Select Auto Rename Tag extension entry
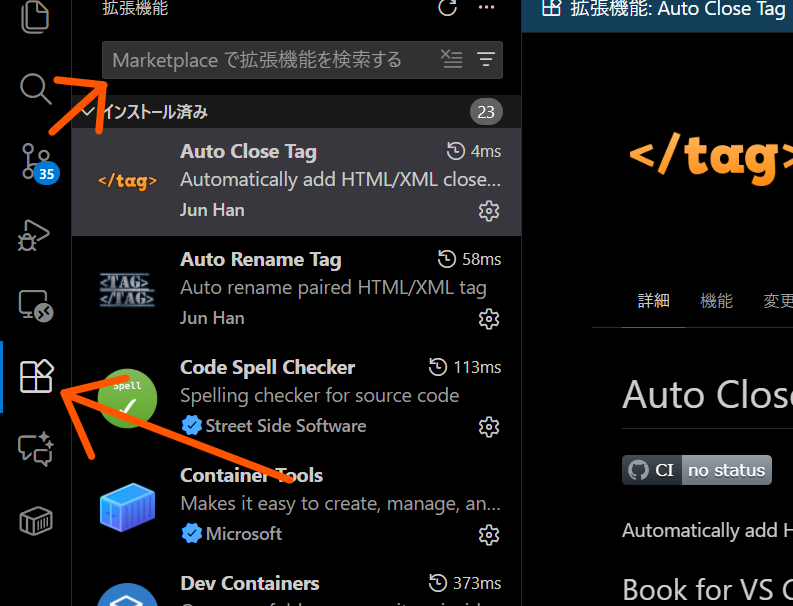 pyautogui.click(x=296, y=289)
